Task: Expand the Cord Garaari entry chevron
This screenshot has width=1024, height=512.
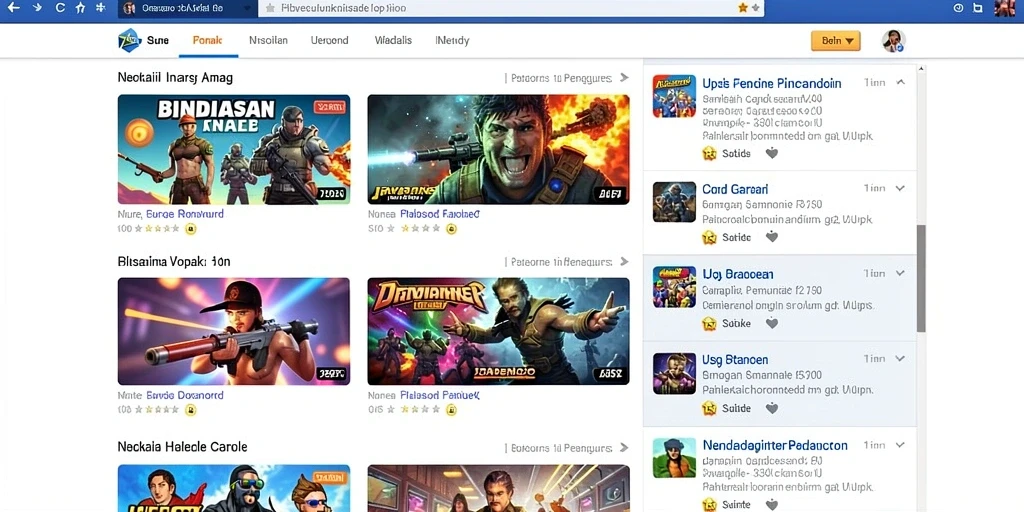Action: point(901,188)
